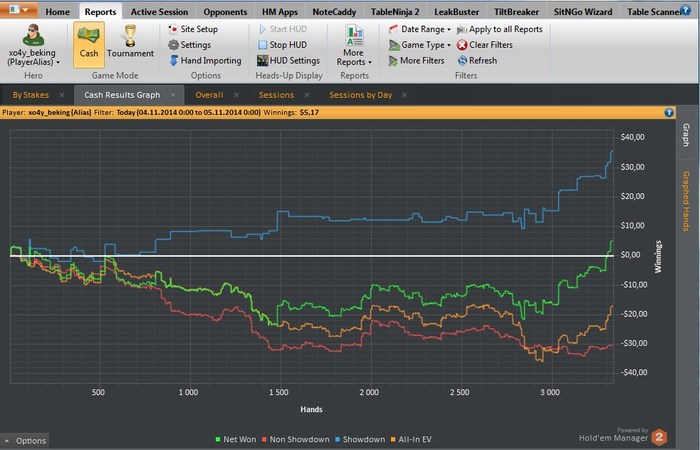
Task: Toggle the All-In EV legend series
Action: (411, 440)
